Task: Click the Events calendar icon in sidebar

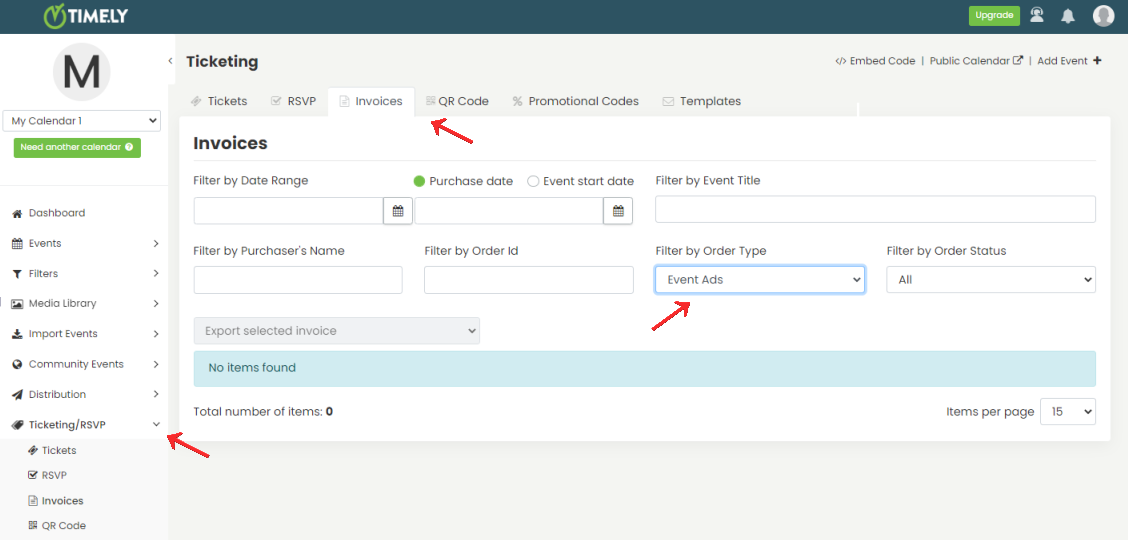Action: 17,244
